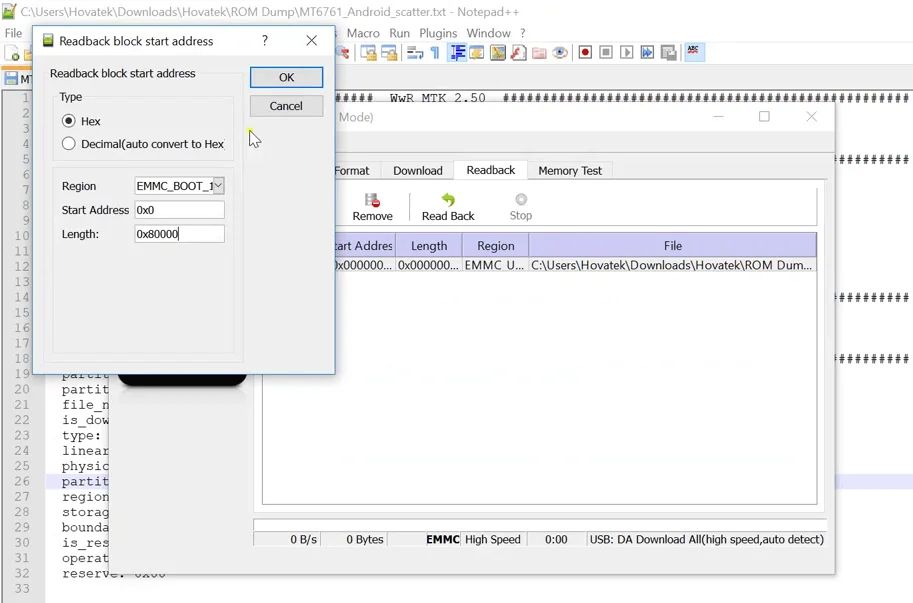The image size is (913, 603).
Task: Maximize the SP Flash Tool window
Action: click(764, 116)
